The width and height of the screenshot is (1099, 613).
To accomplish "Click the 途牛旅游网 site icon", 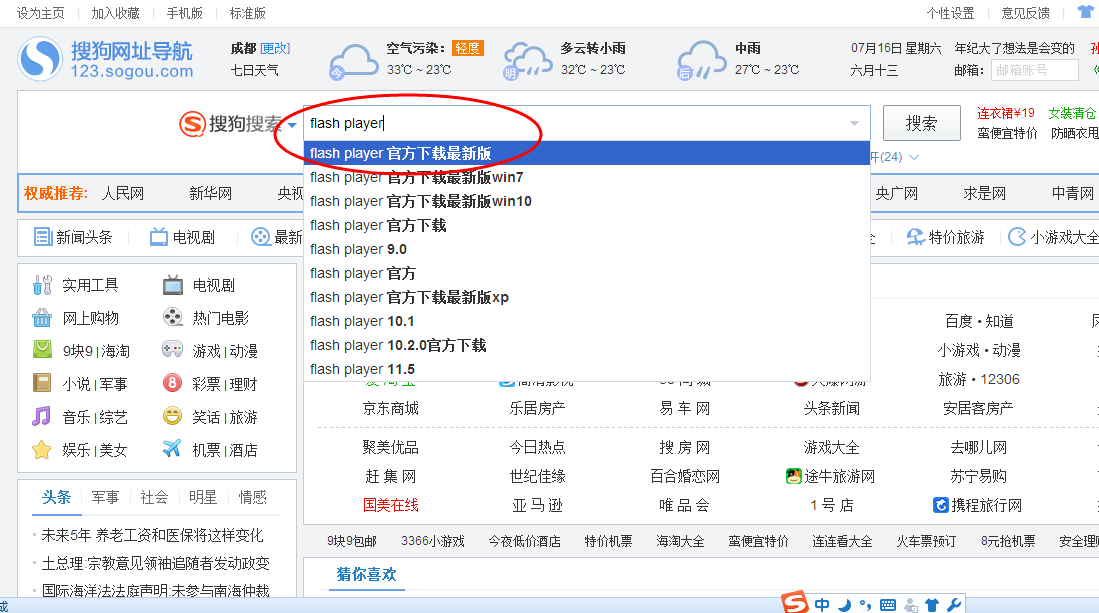I will [793, 476].
